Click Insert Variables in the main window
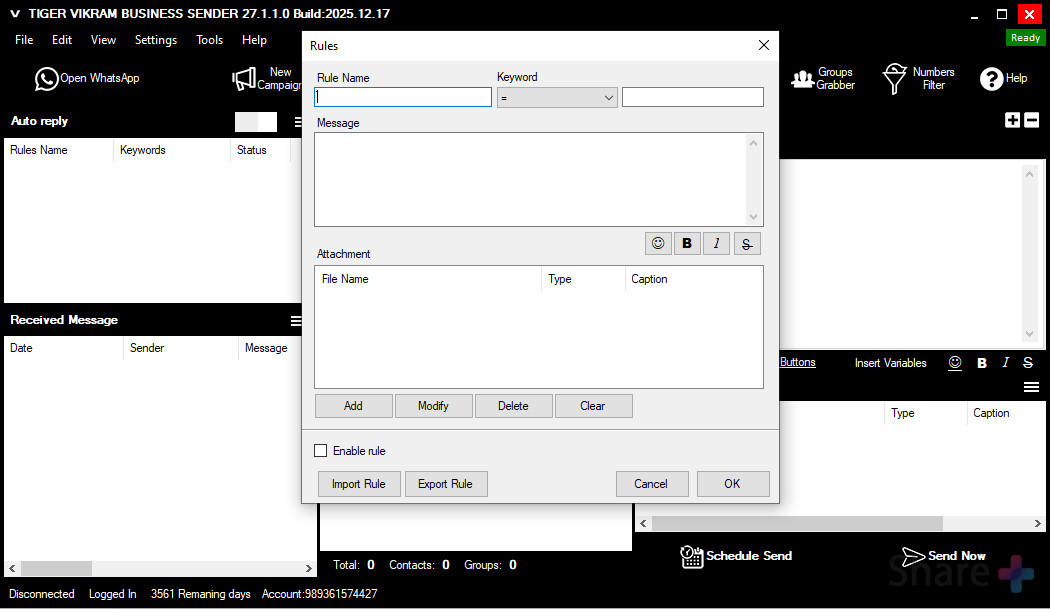The width and height of the screenshot is (1050, 609). [891, 363]
